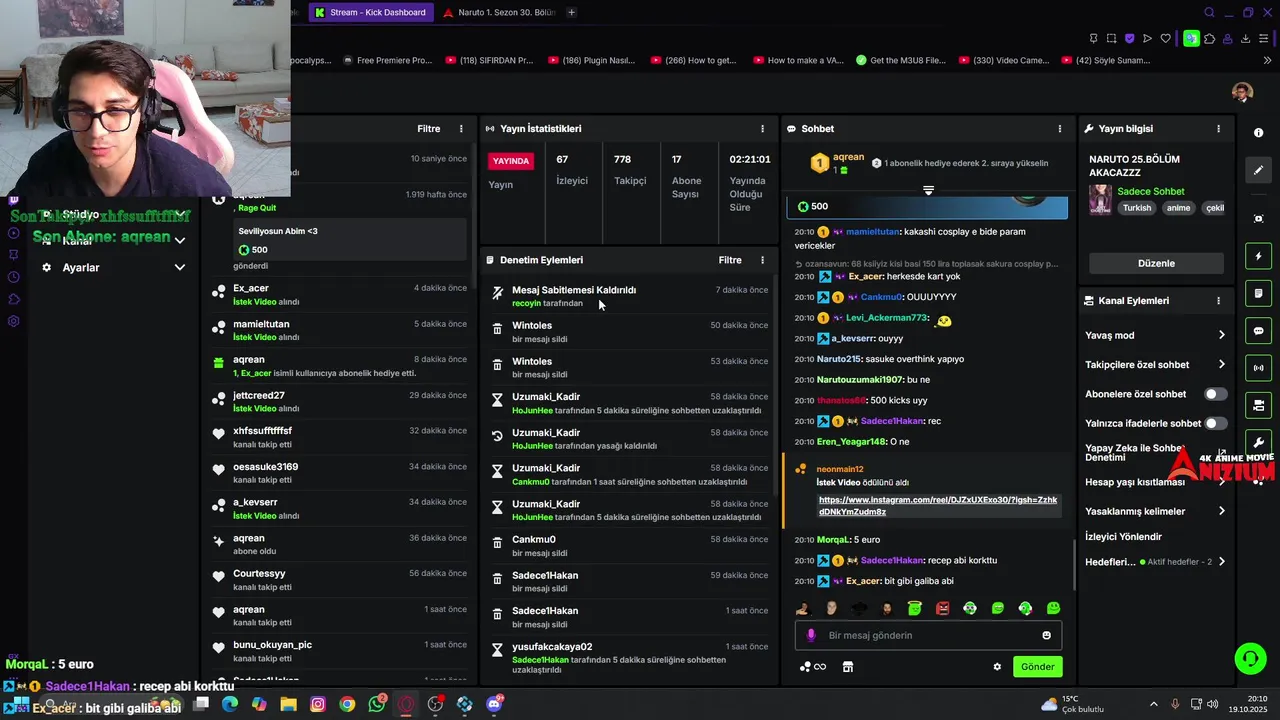Click yusufakcakaya02 timeout entry
1280x720 pixels.
pos(629,657)
